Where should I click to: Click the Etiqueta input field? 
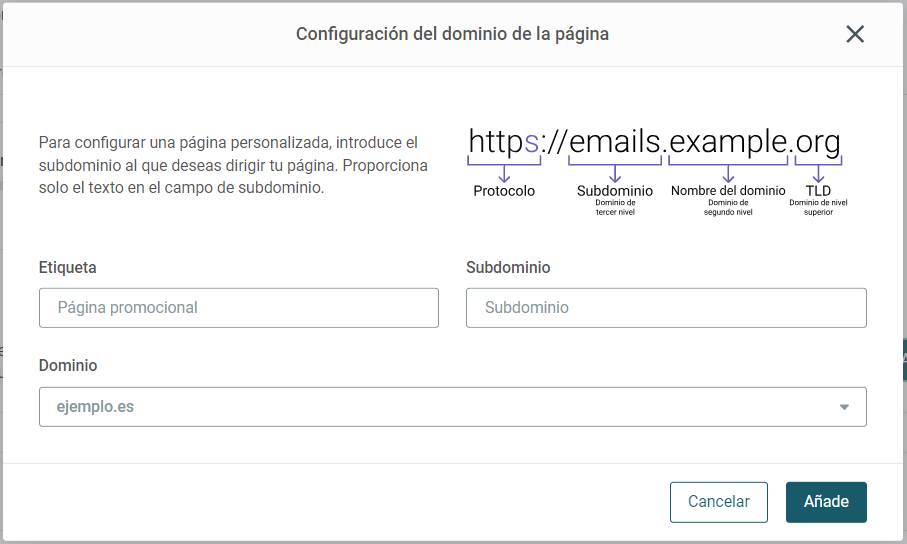(x=239, y=308)
